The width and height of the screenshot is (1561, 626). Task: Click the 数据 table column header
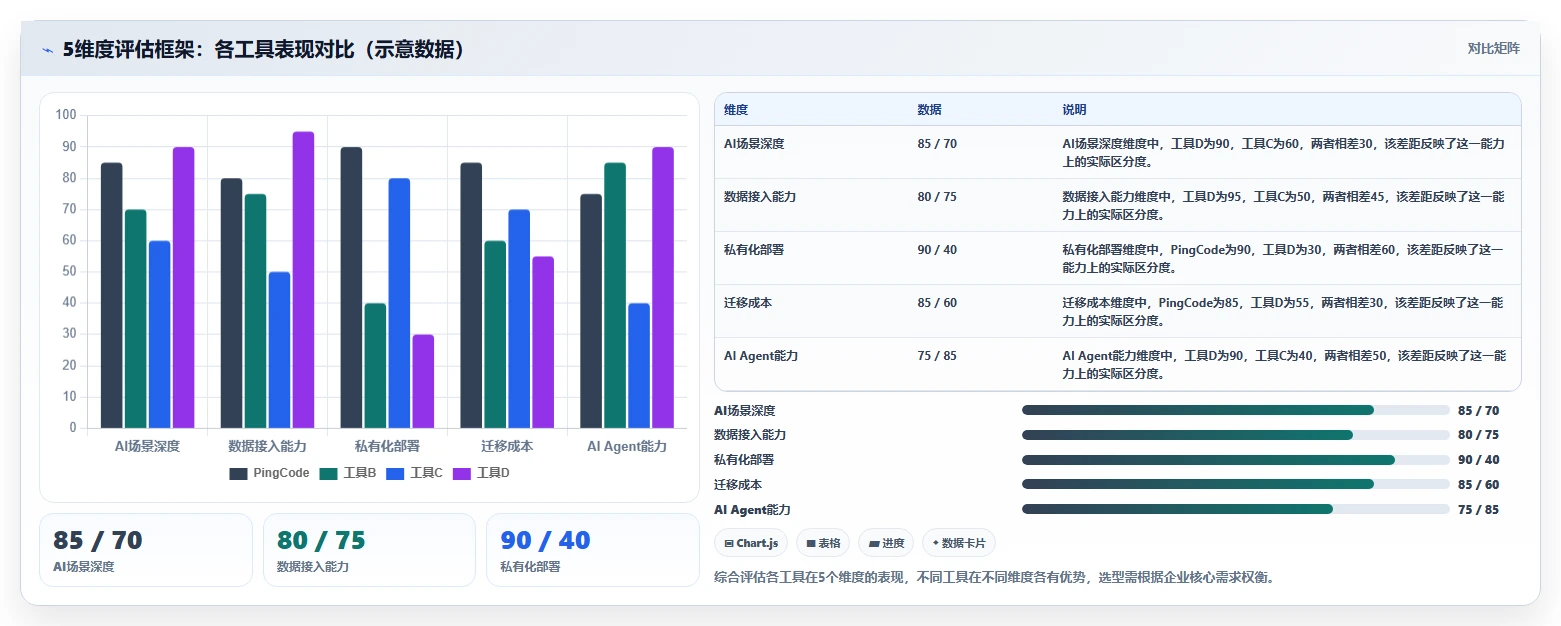click(x=929, y=110)
